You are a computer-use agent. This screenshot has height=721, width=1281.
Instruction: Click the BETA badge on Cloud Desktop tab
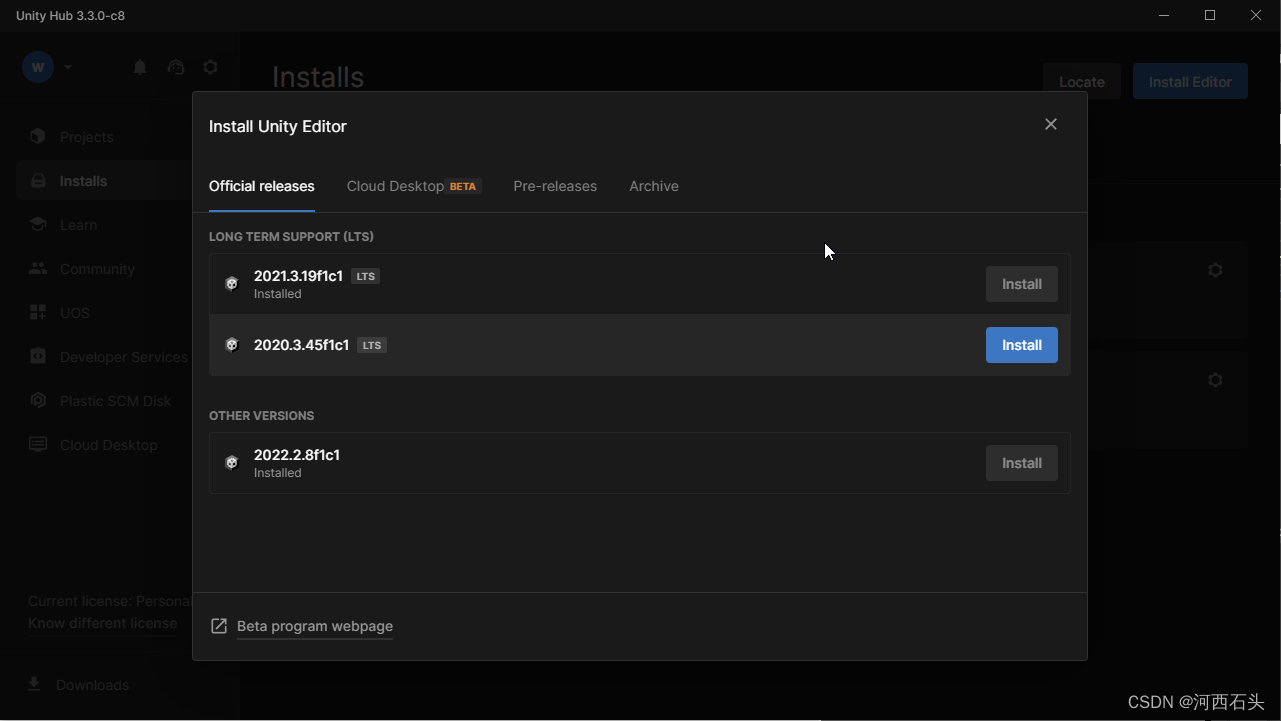[x=463, y=186]
